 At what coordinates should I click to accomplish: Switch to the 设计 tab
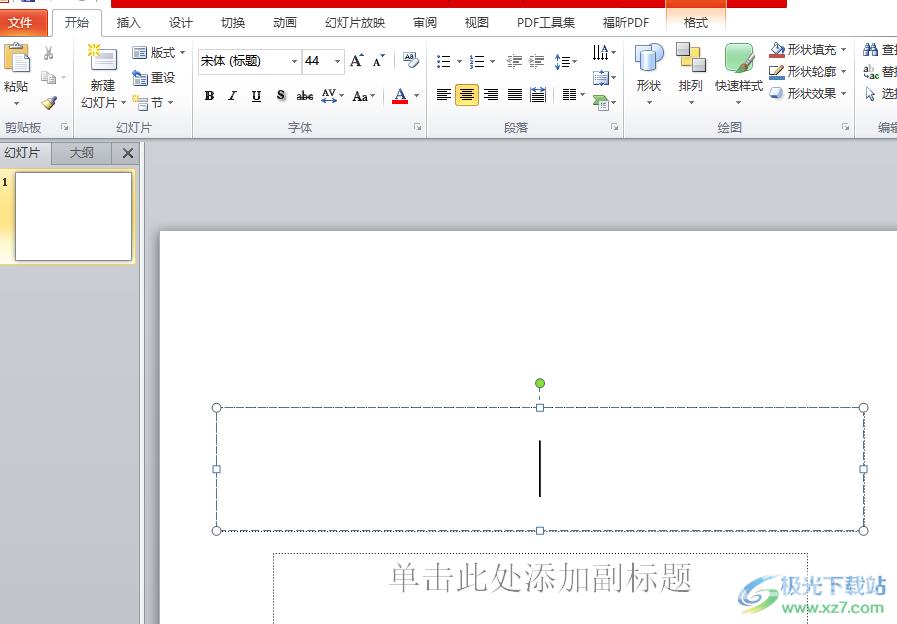click(x=181, y=23)
